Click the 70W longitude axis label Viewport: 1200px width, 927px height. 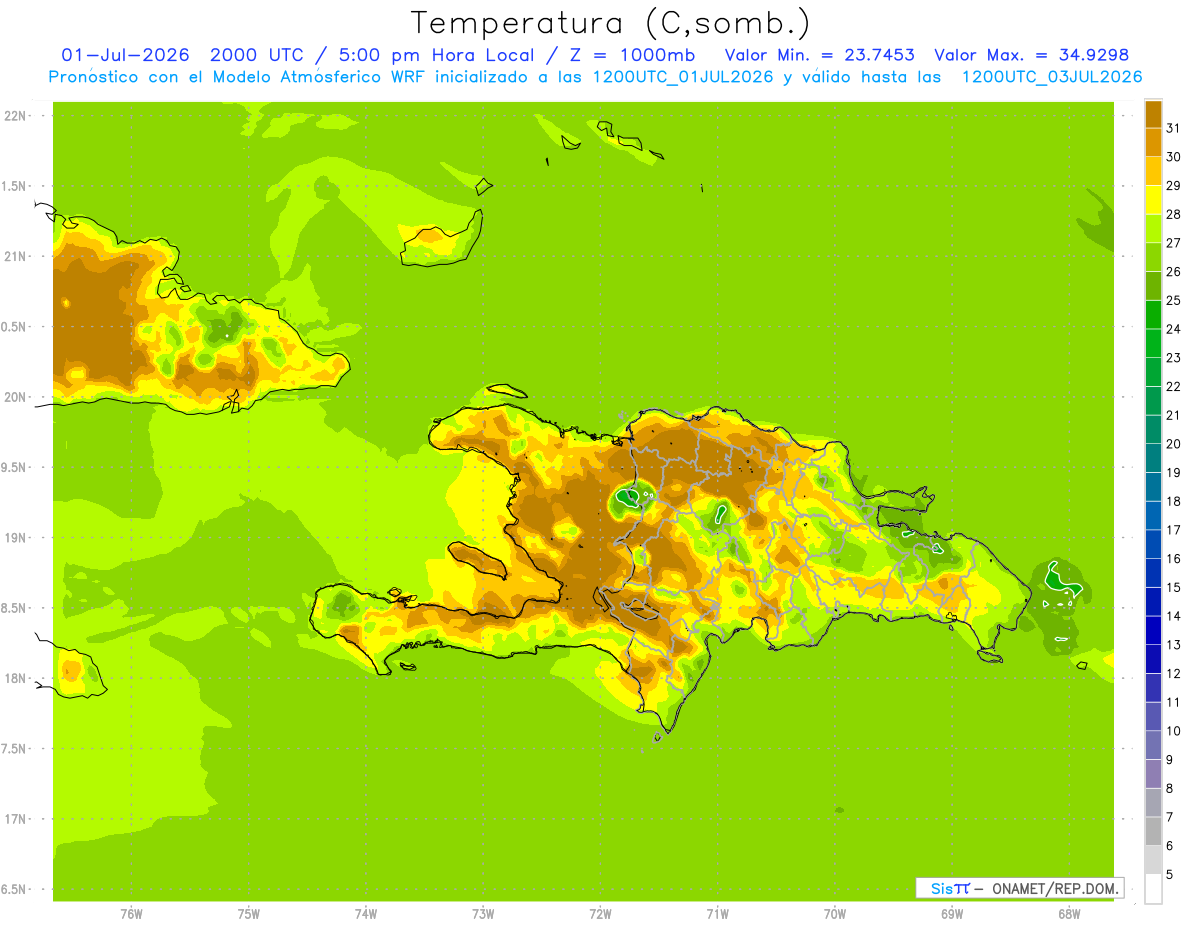coord(835,914)
